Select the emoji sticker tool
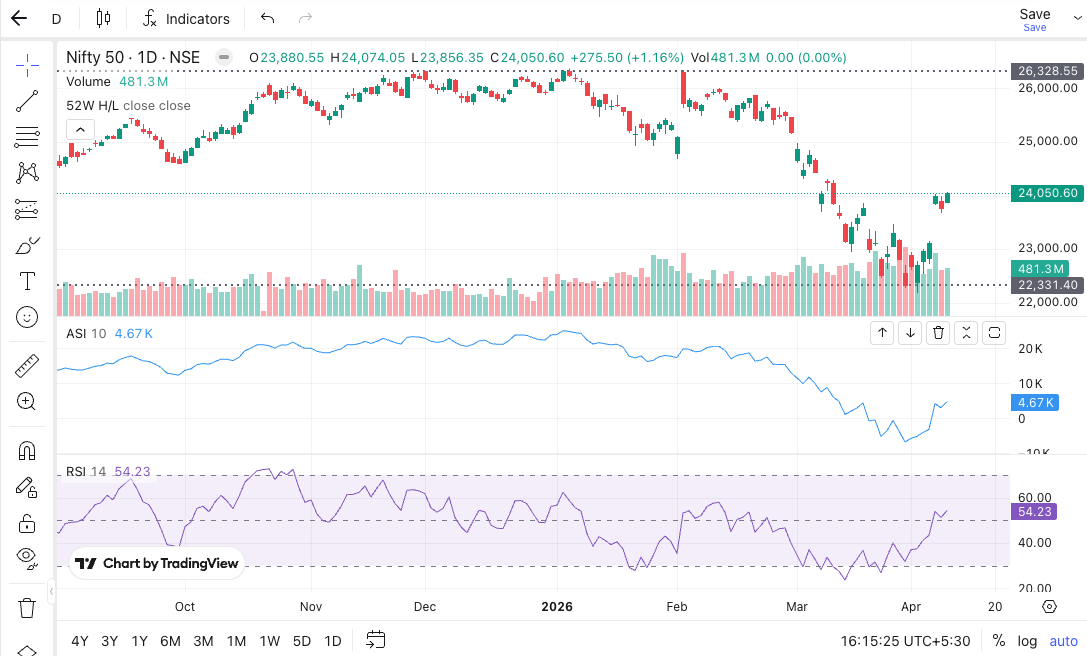This screenshot has width=1087, height=656. [x=27, y=317]
